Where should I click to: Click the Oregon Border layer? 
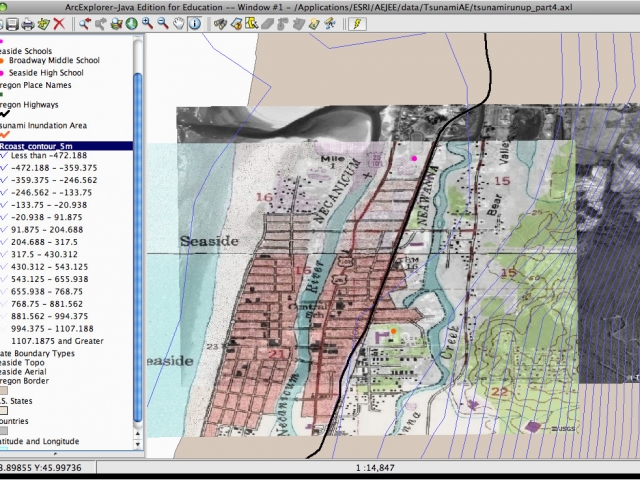point(24,381)
